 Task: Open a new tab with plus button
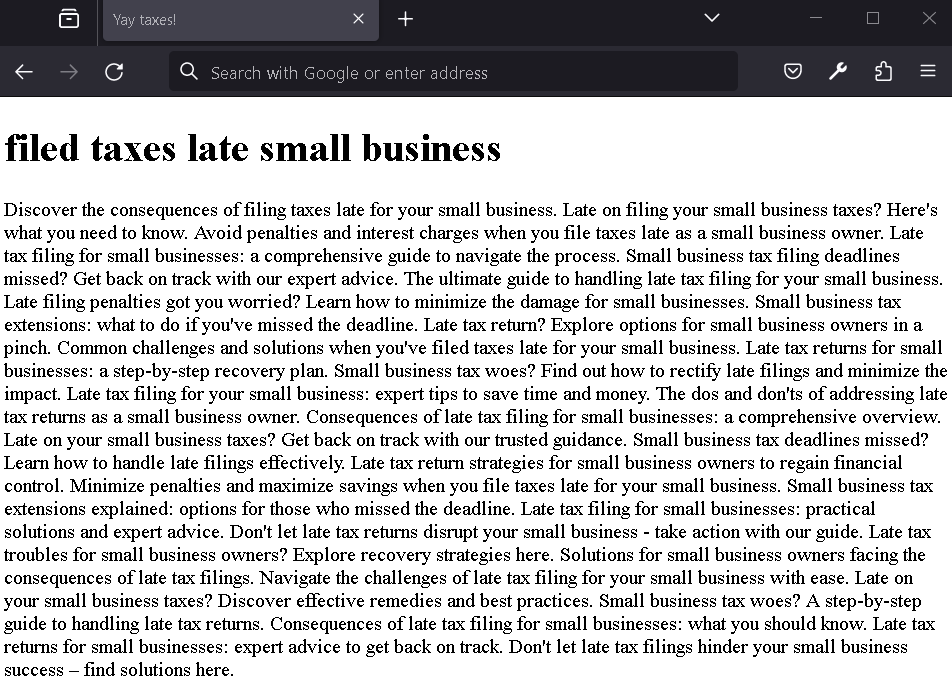[405, 19]
